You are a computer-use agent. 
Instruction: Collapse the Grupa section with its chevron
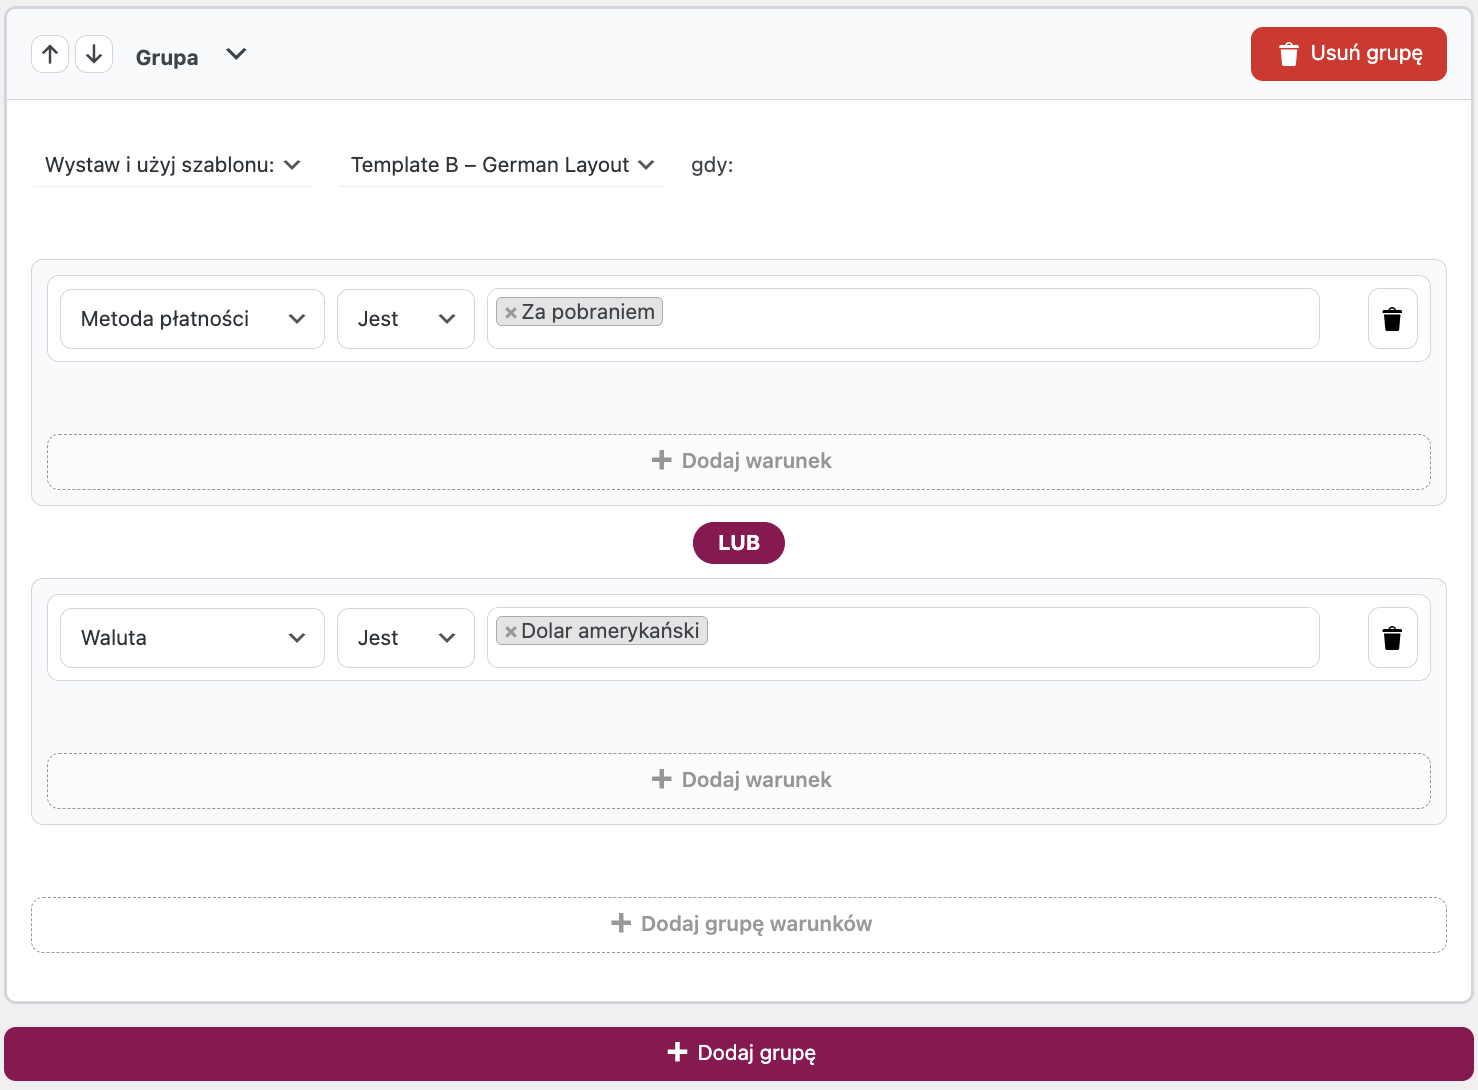(x=236, y=54)
